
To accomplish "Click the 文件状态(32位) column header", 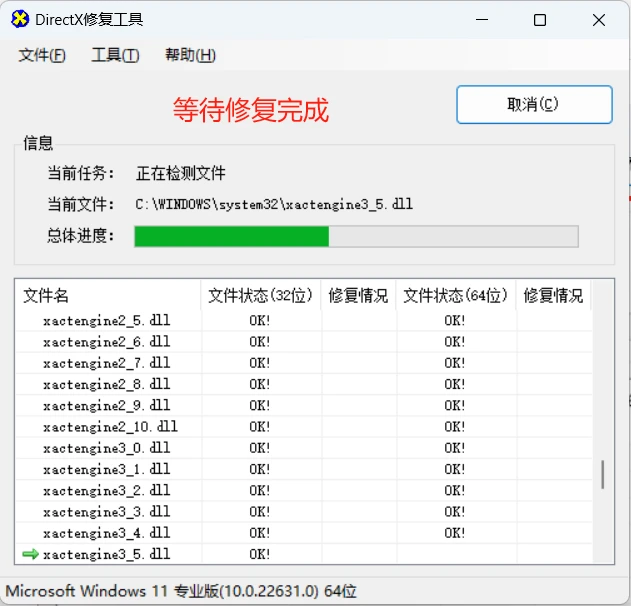I will click(x=260, y=296).
